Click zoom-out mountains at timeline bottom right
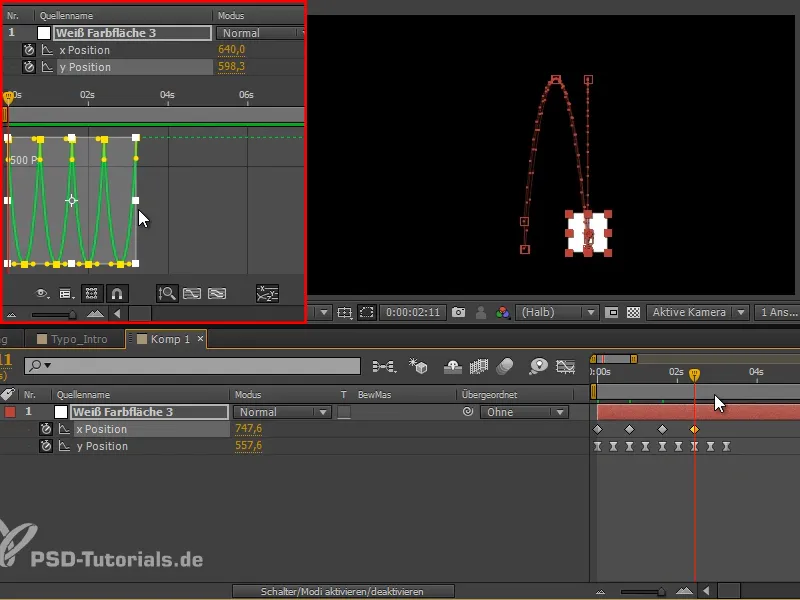Screen dimensions: 800x600 (x=601, y=591)
